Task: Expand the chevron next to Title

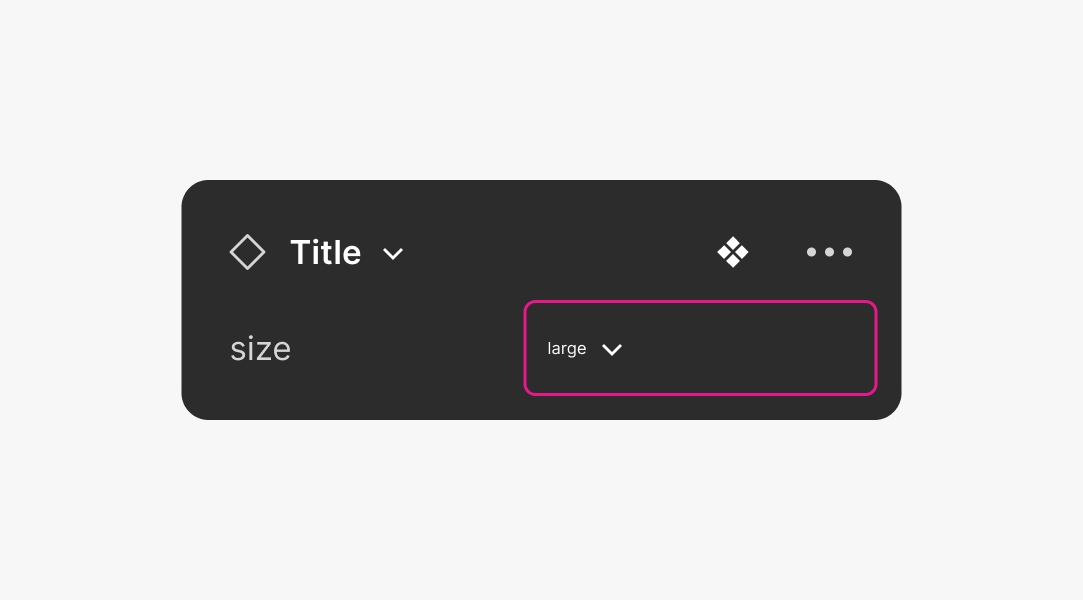Action: 393,254
